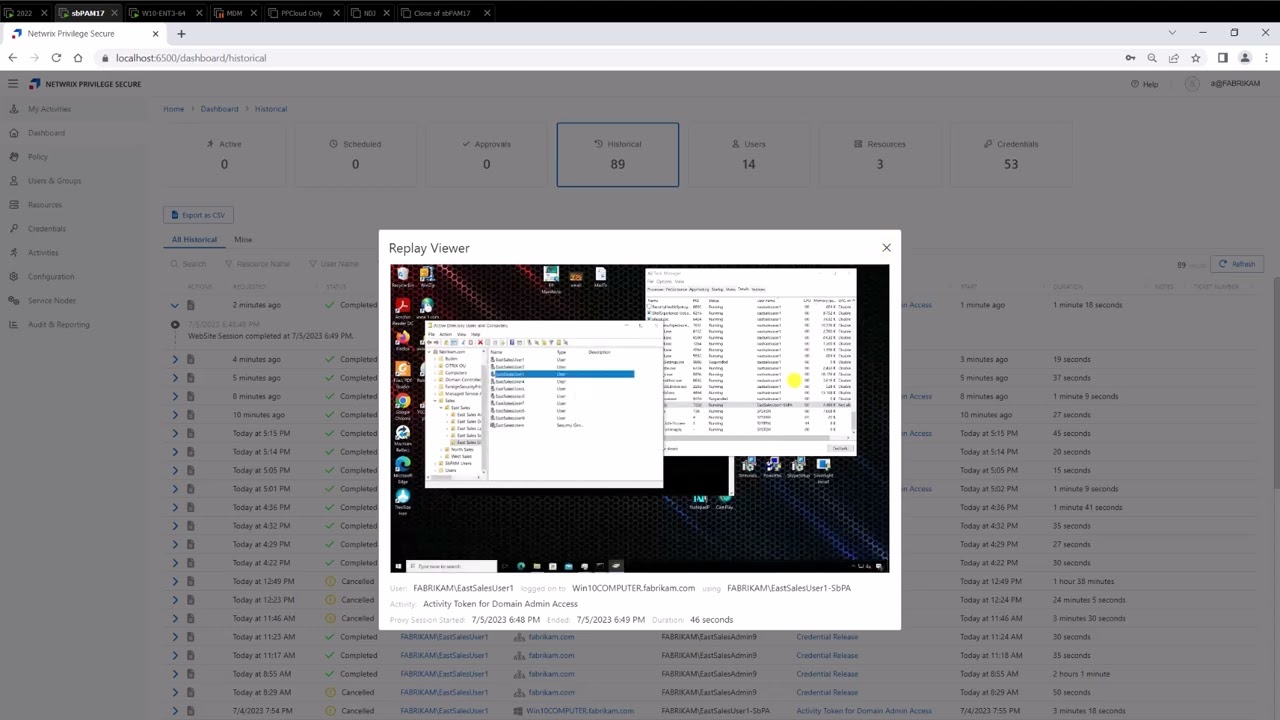The image size is (1280, 720).
Task: Open the Dashboard sidebar item
Action: coord(46,133)
